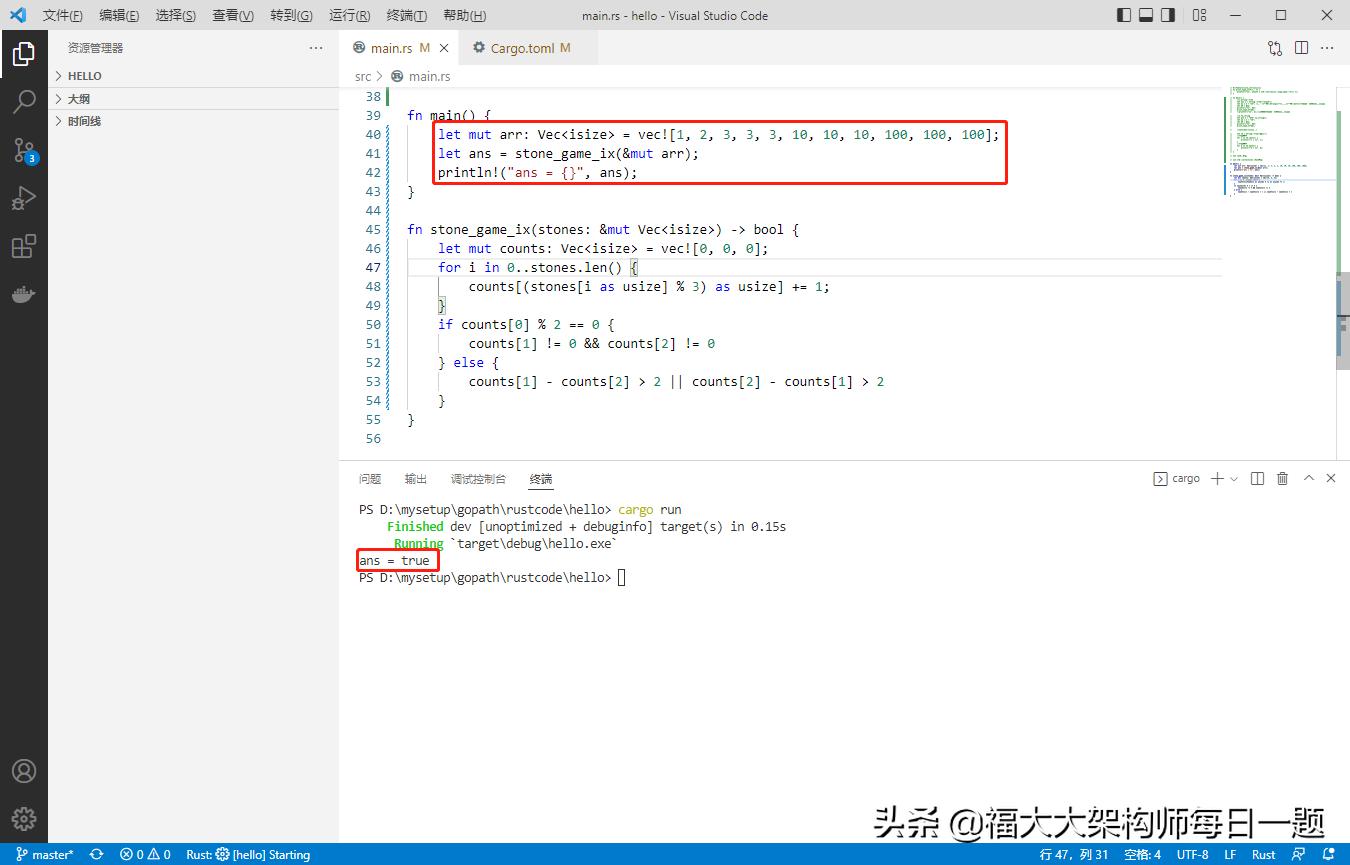
Task: Click the Rust [hello] status bar item
Action: [248, 855]
